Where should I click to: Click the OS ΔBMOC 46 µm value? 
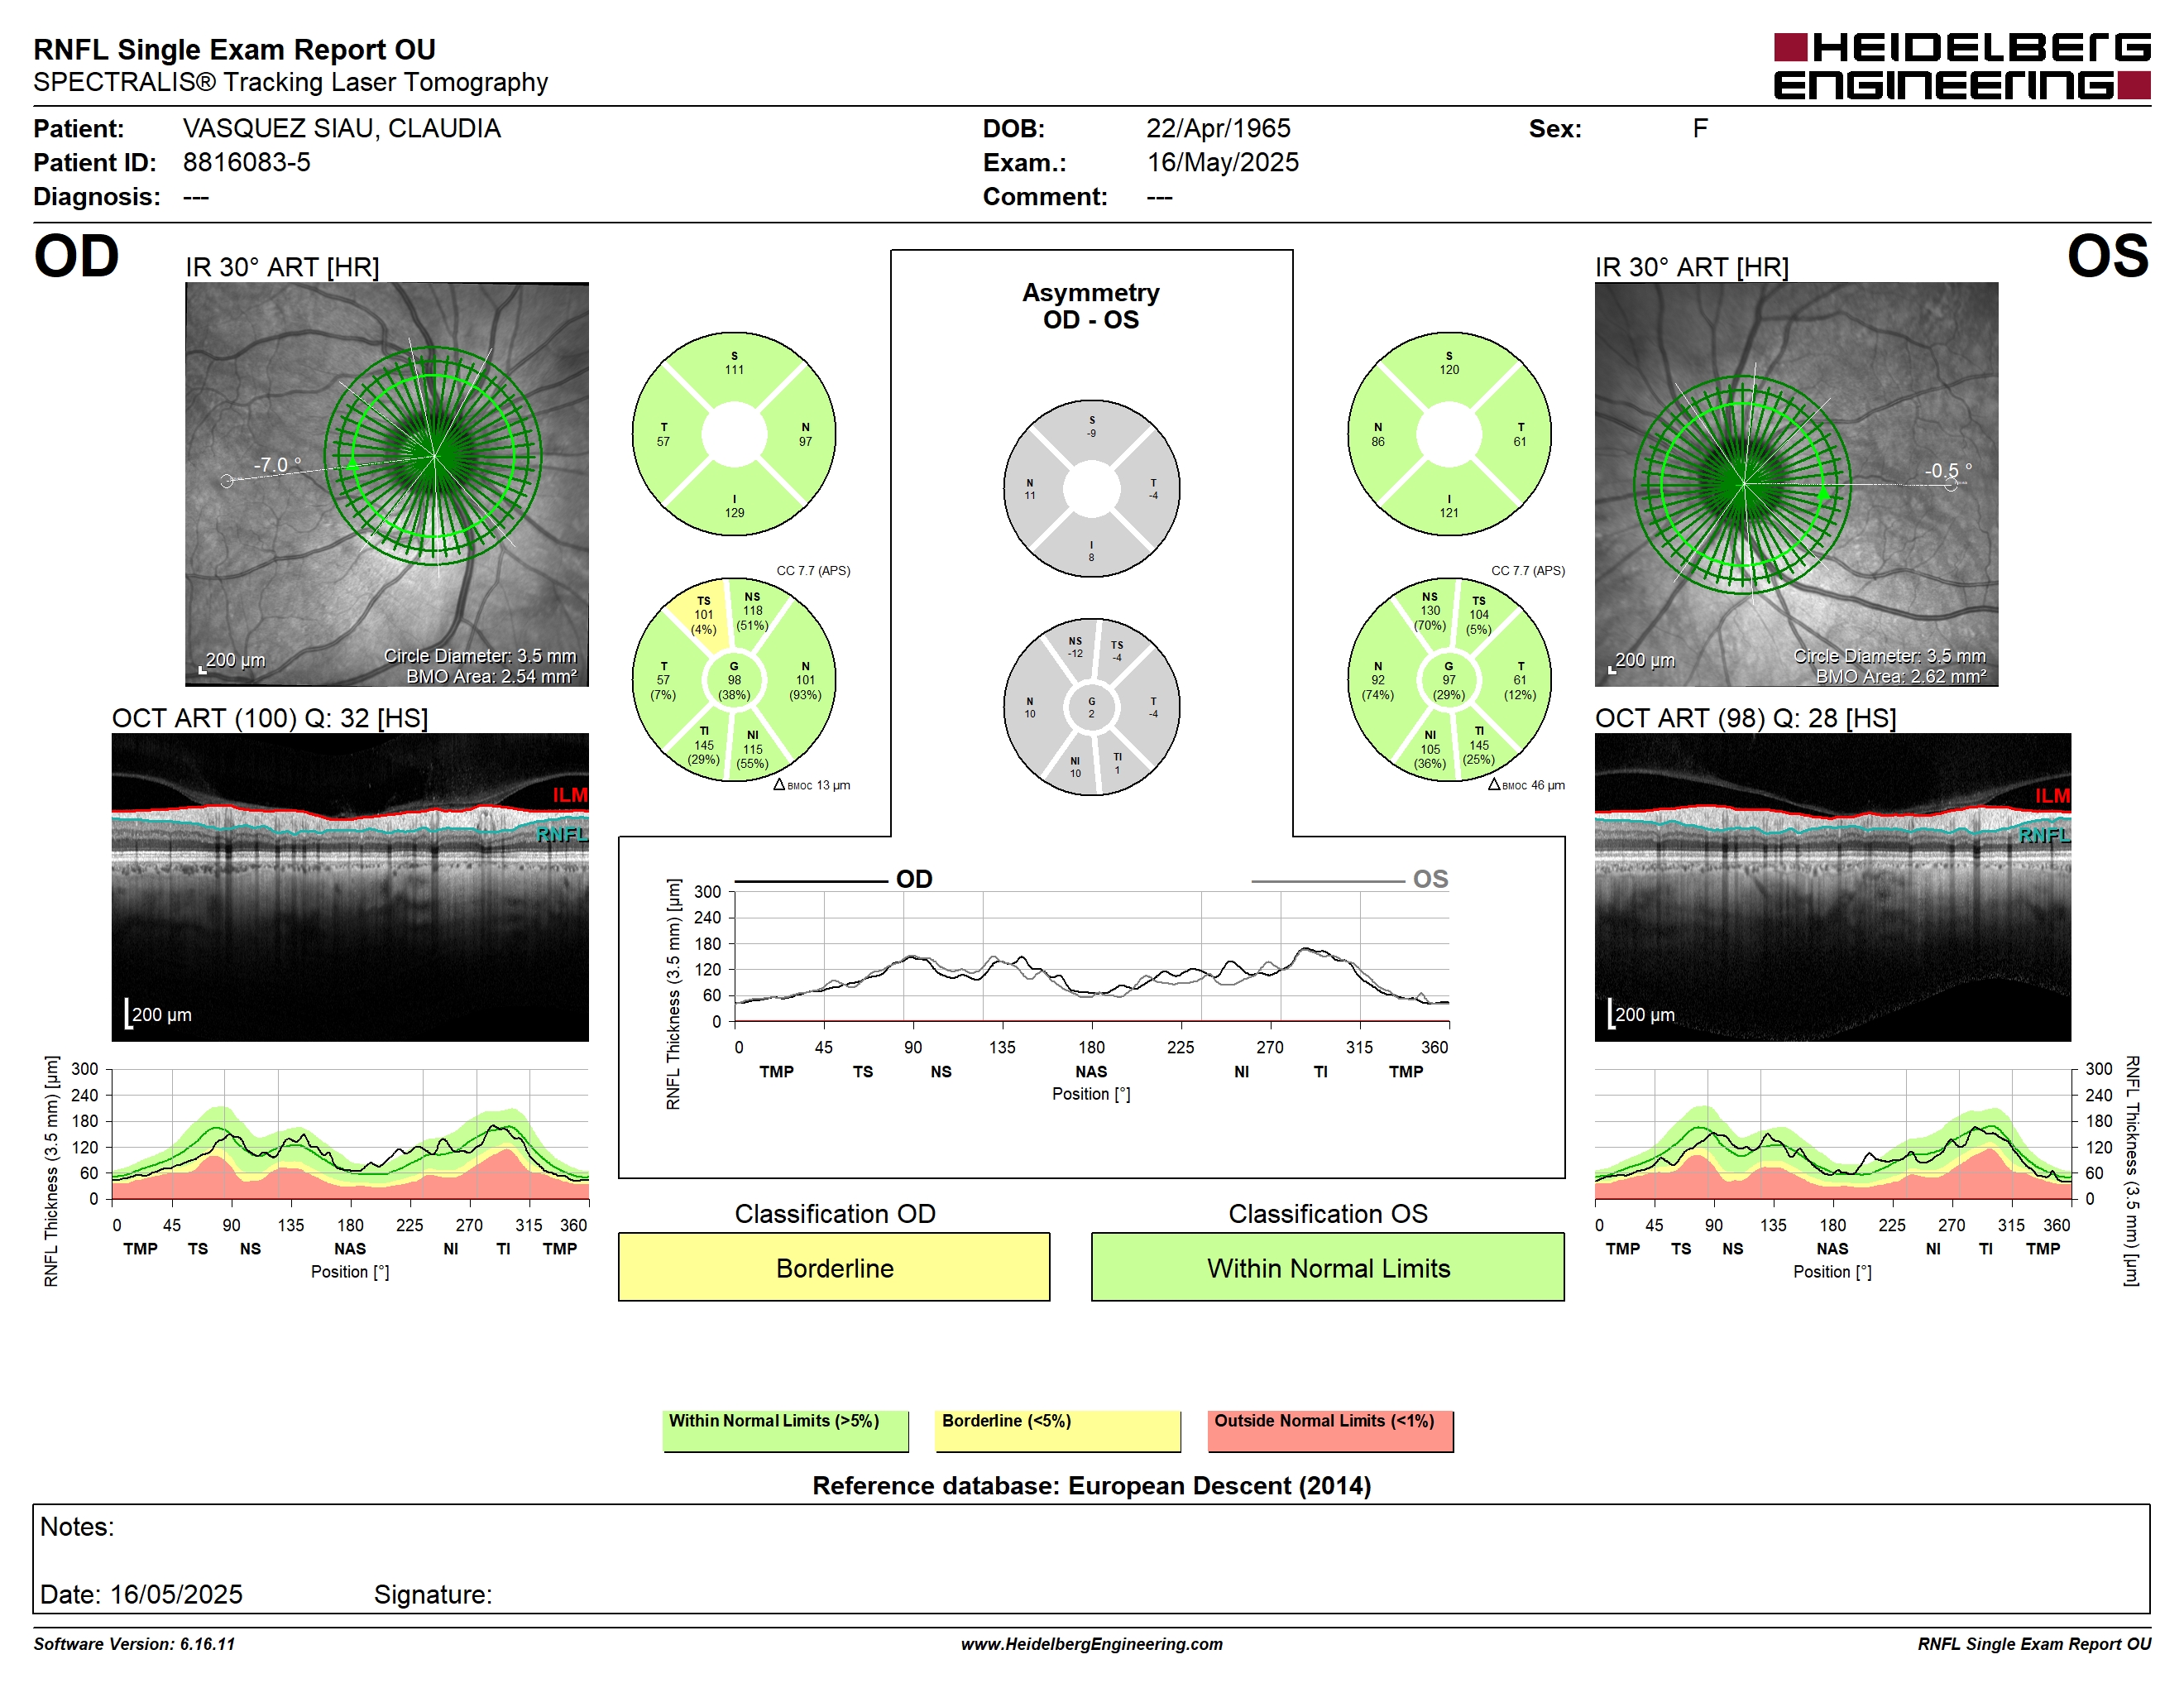(1526, 785)
